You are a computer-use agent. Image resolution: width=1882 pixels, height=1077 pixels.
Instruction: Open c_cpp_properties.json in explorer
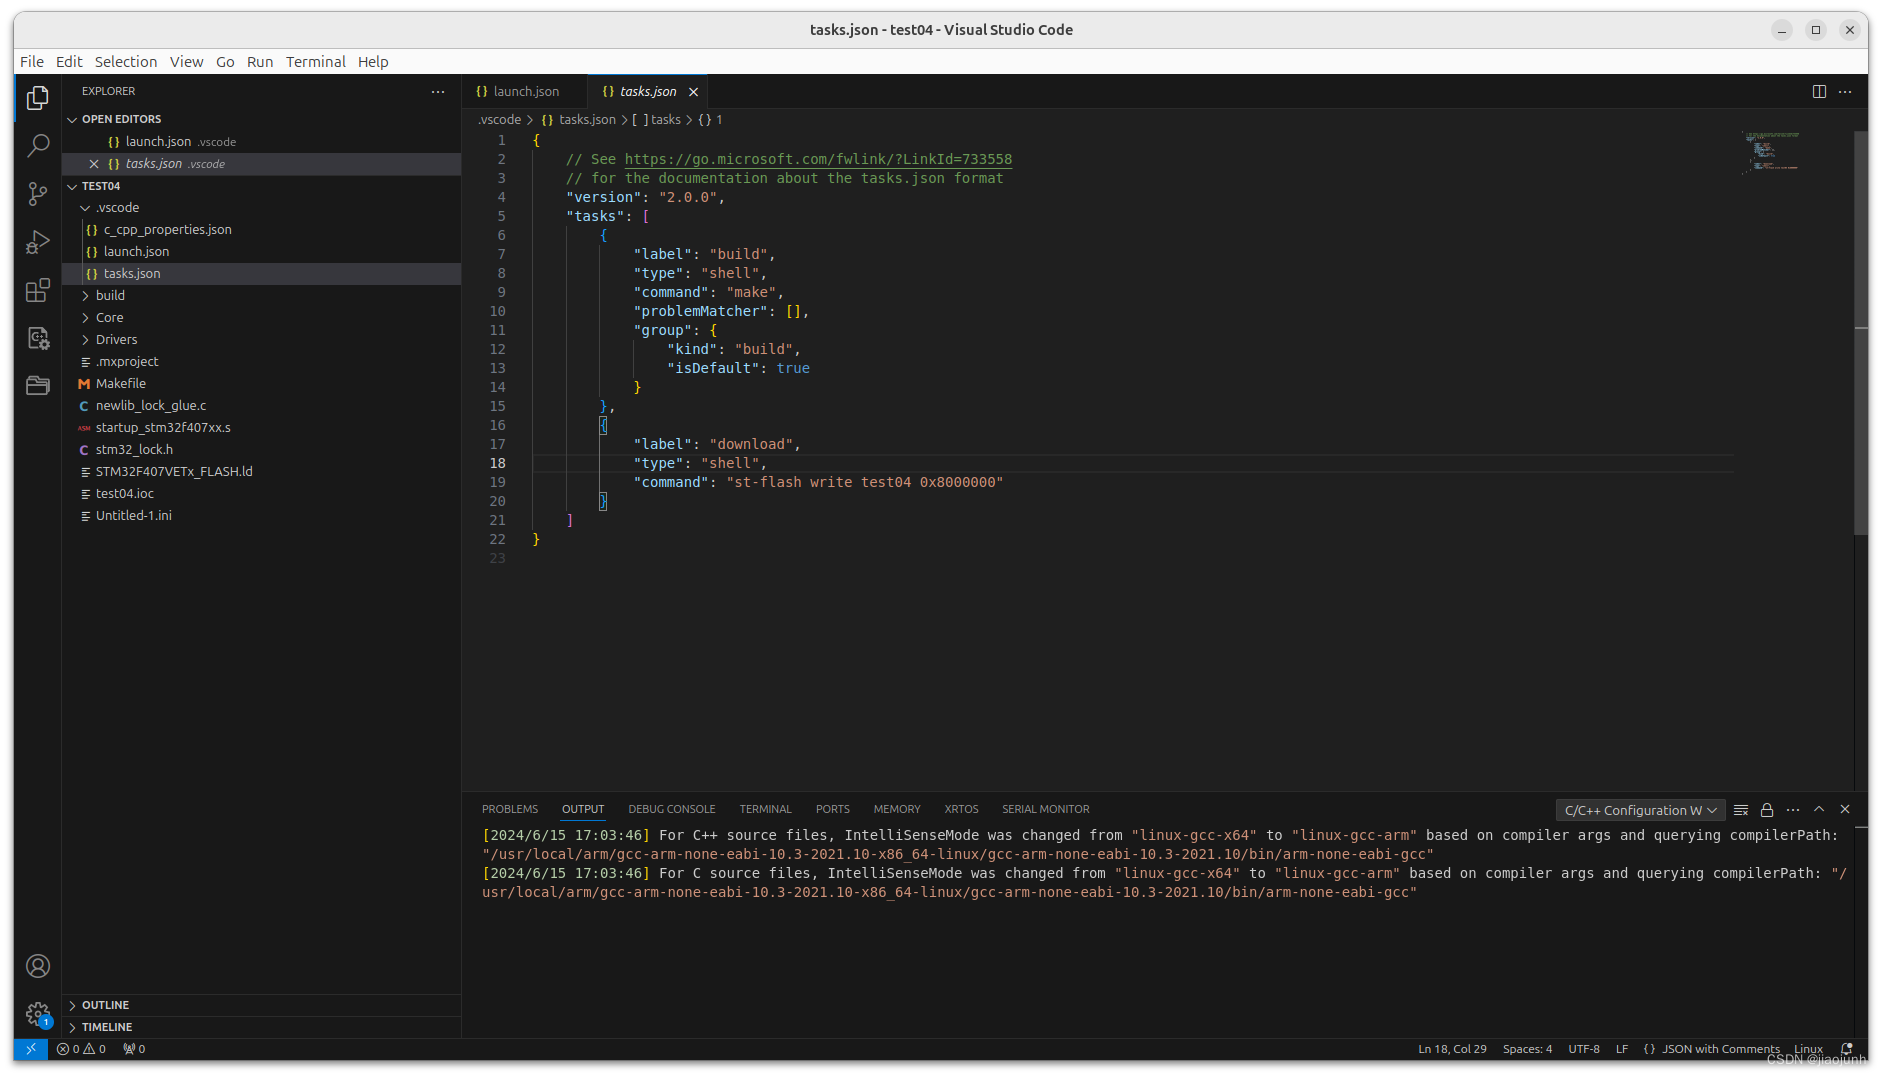[x=262, y=230]
